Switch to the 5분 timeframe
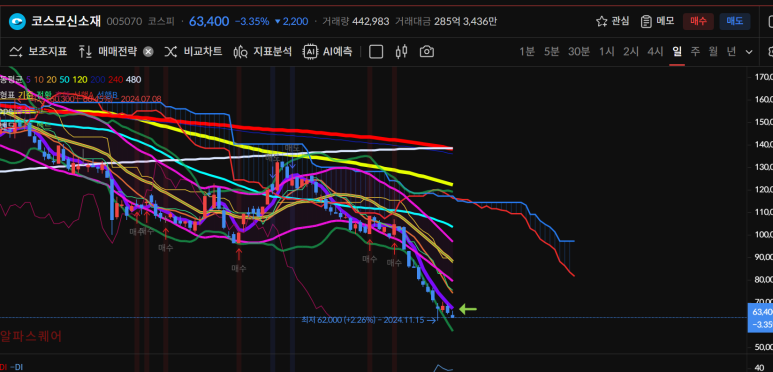Screen dimensions: 773x372 click(551, 51)
